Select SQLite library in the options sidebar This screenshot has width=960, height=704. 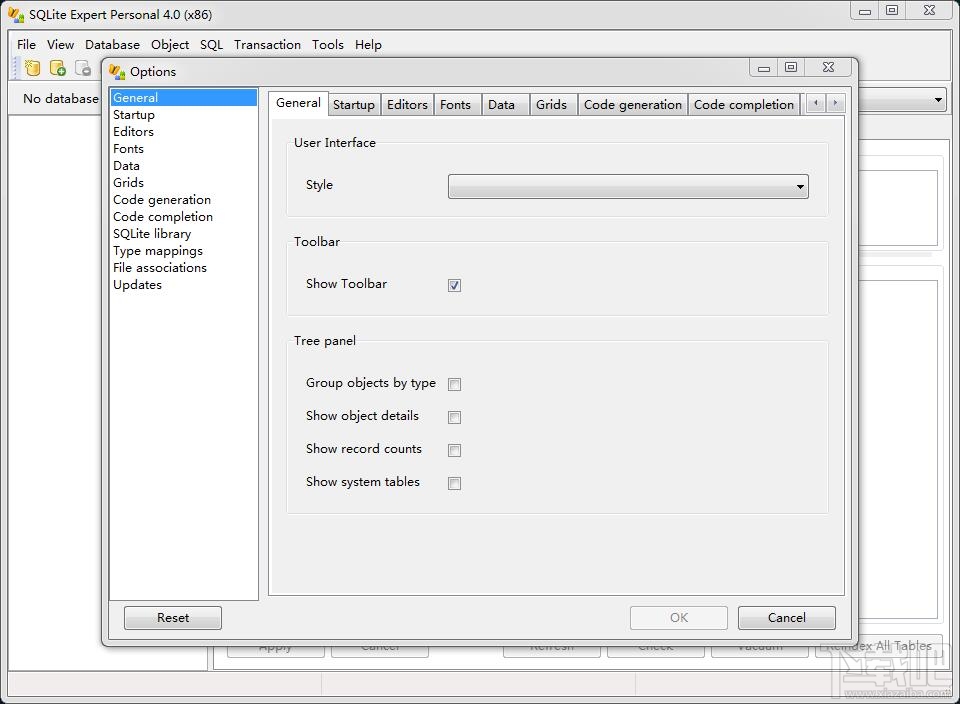(153, 233)
